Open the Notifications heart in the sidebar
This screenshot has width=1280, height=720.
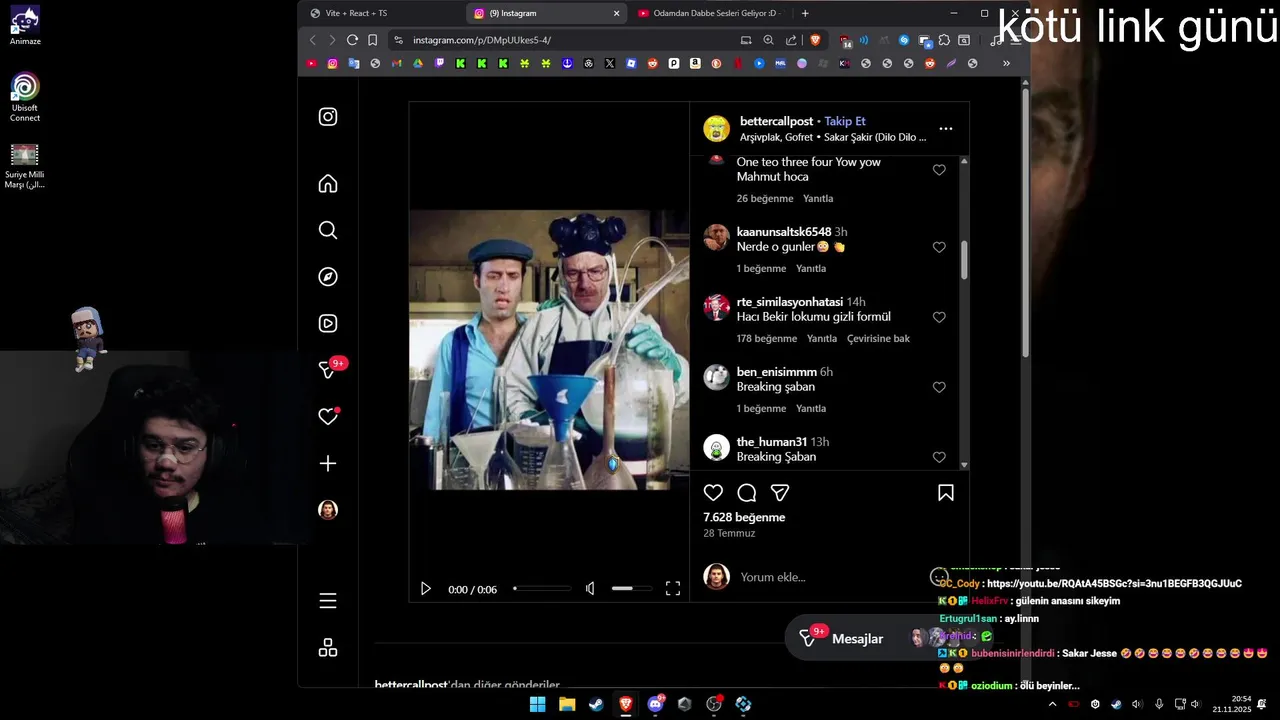tap(328, 416)
